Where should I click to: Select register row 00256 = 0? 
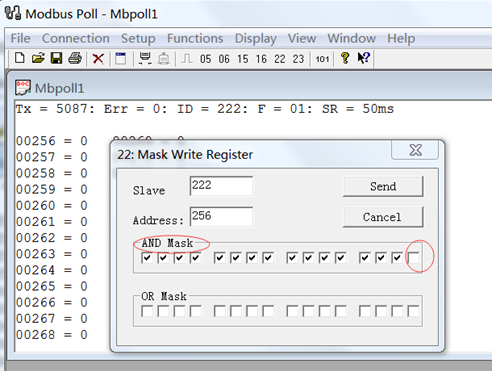[52, 141]
